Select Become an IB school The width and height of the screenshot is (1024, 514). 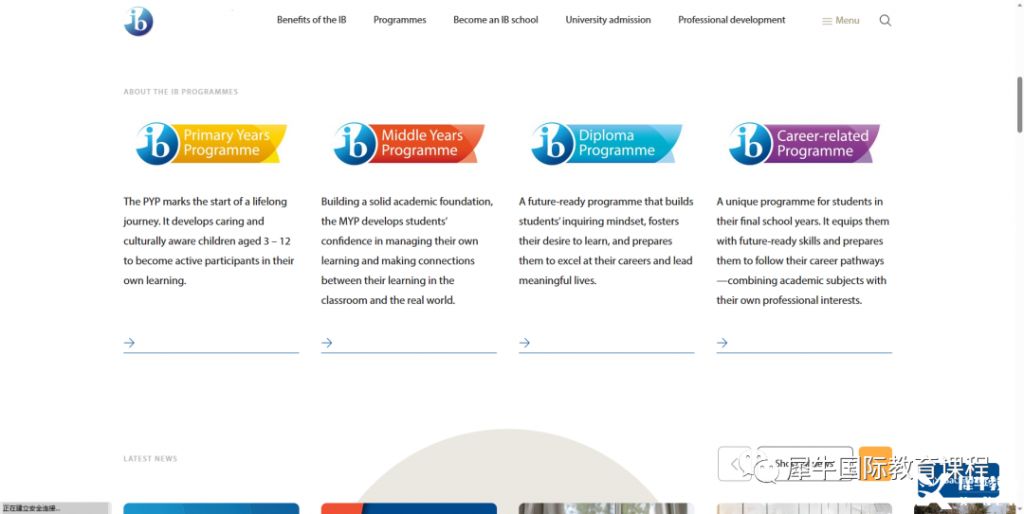496,20
